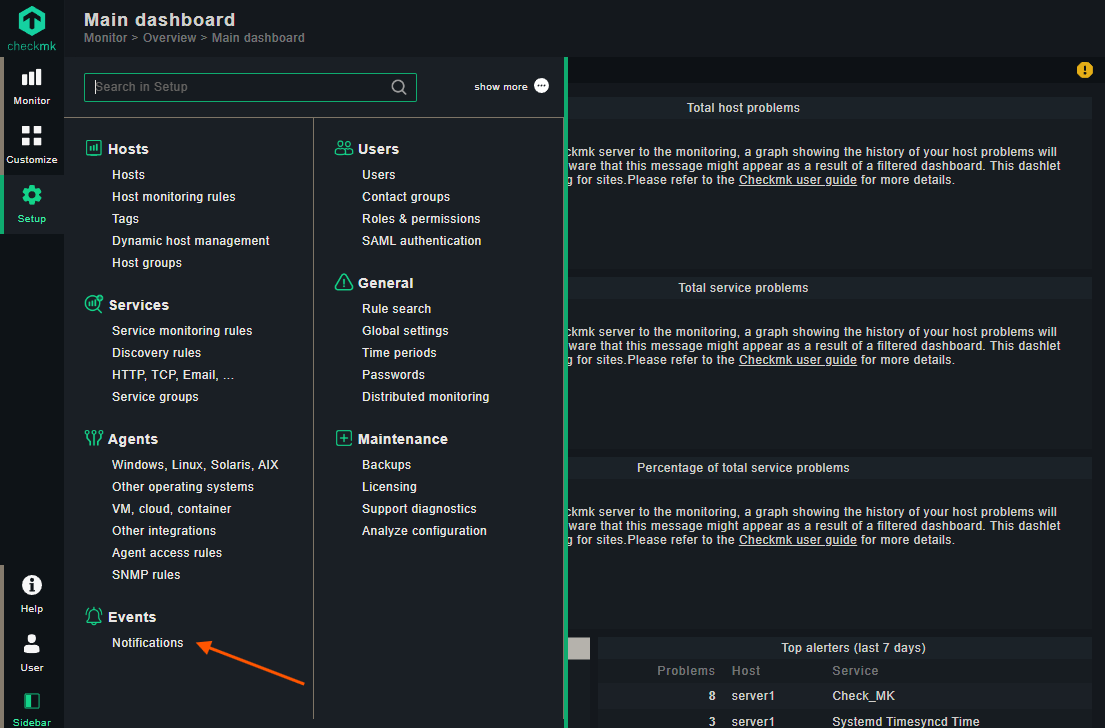Image resolution: width=1105 pixels, height=728 pixels.
Task: Click the Overview breadcrumb link
Action: 169,38
